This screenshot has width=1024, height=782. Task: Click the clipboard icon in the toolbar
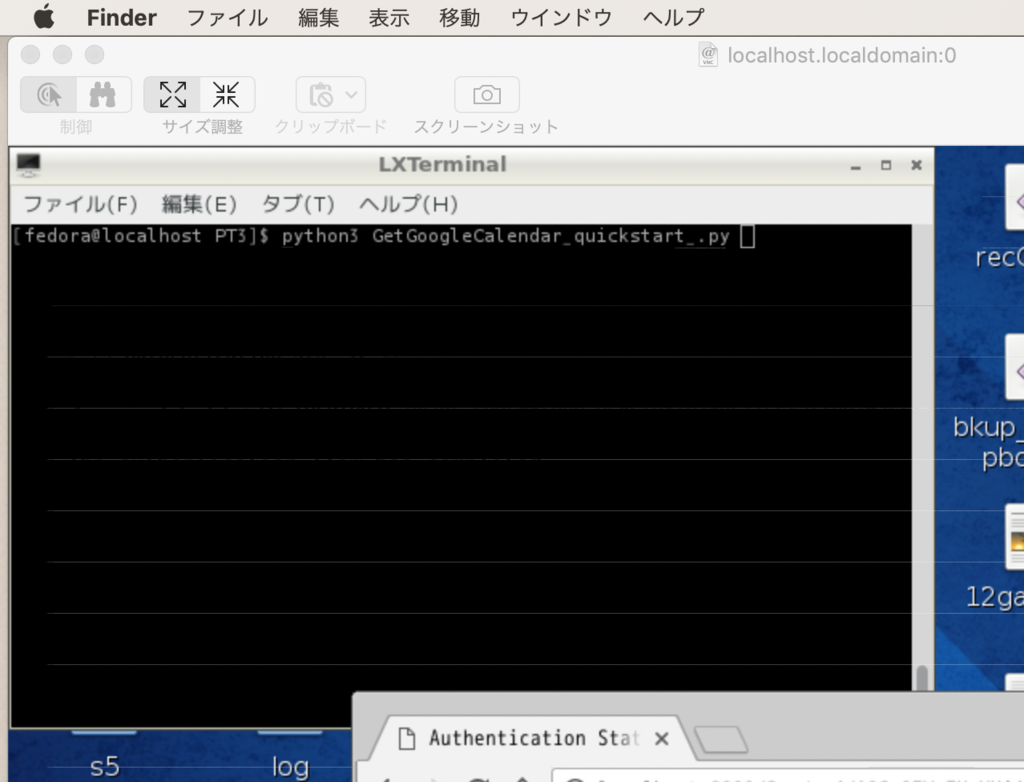coord(320,93)
